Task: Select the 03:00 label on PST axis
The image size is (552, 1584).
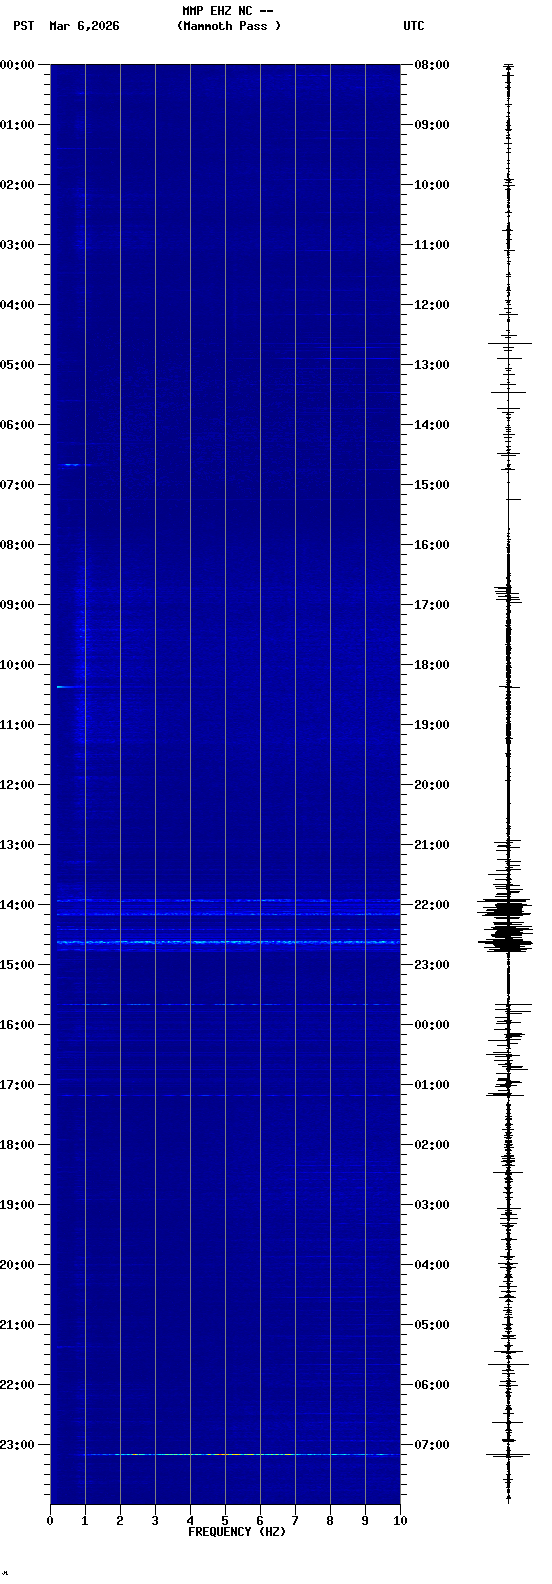Action: pyautogui.click(x=17, y=245)
